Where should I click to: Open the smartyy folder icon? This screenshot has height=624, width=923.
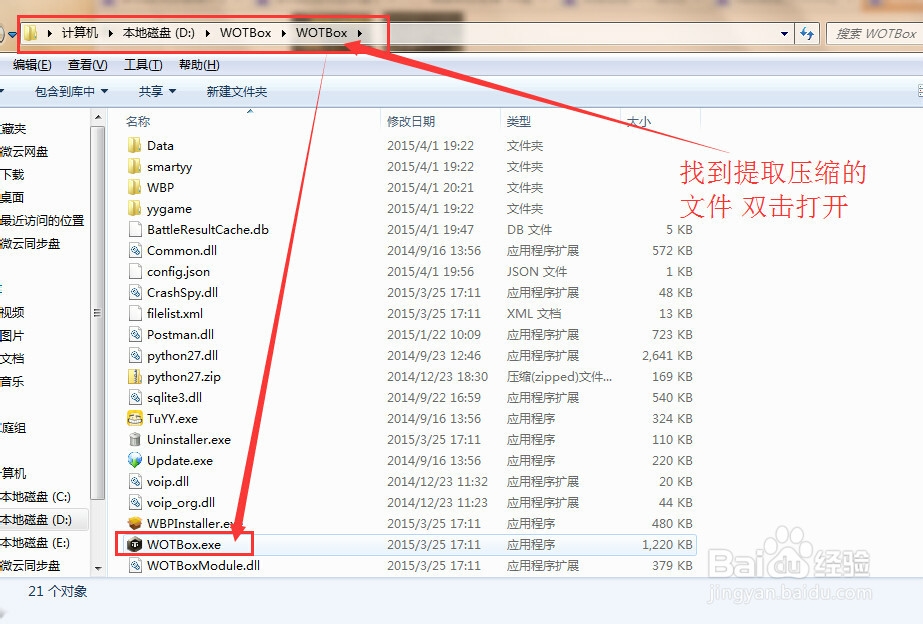click(x=135, y=167)
